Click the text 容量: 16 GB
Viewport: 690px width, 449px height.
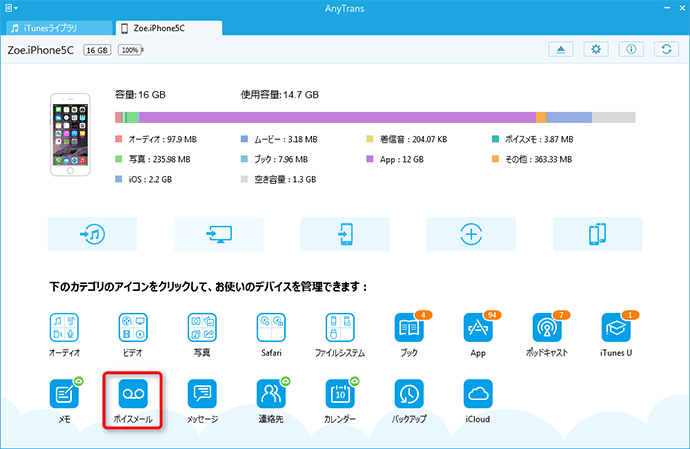pyautogui.click(x=140, y=95)
